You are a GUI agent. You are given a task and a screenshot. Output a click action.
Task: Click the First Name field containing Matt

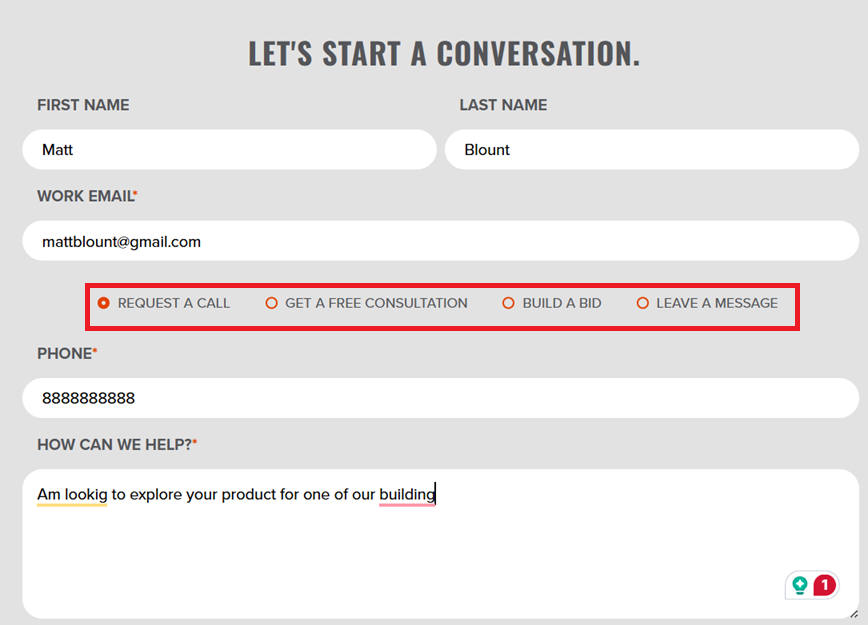coord(229,149)
